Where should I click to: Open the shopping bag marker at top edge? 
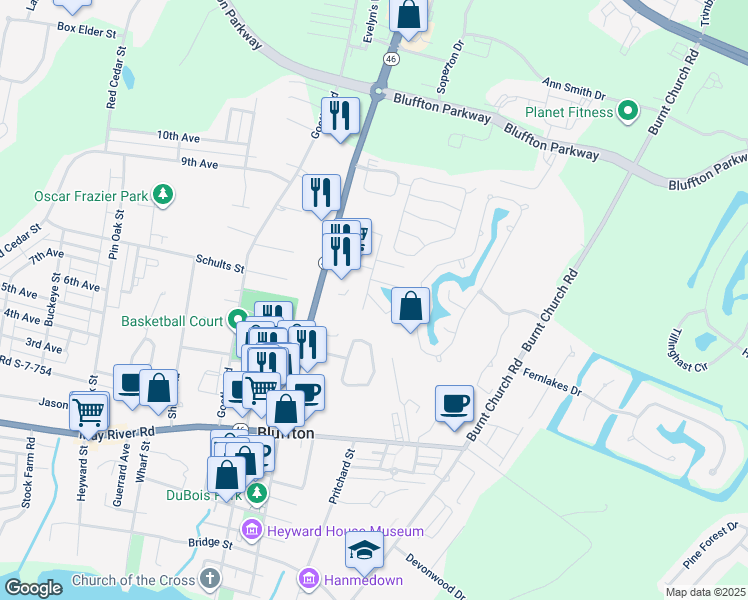click(408, 17)
